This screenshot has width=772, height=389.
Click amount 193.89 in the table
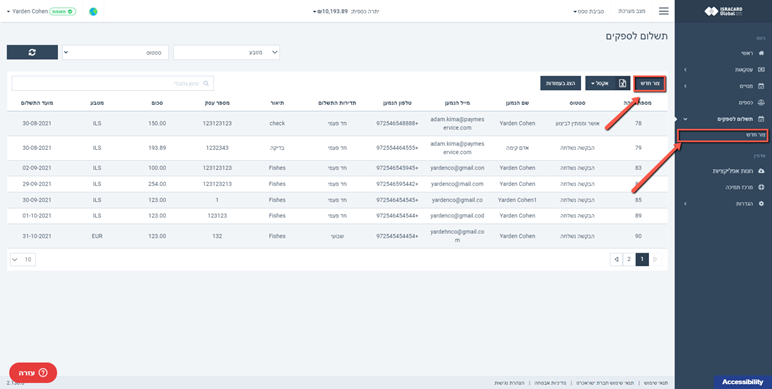(x=157, y=148)
